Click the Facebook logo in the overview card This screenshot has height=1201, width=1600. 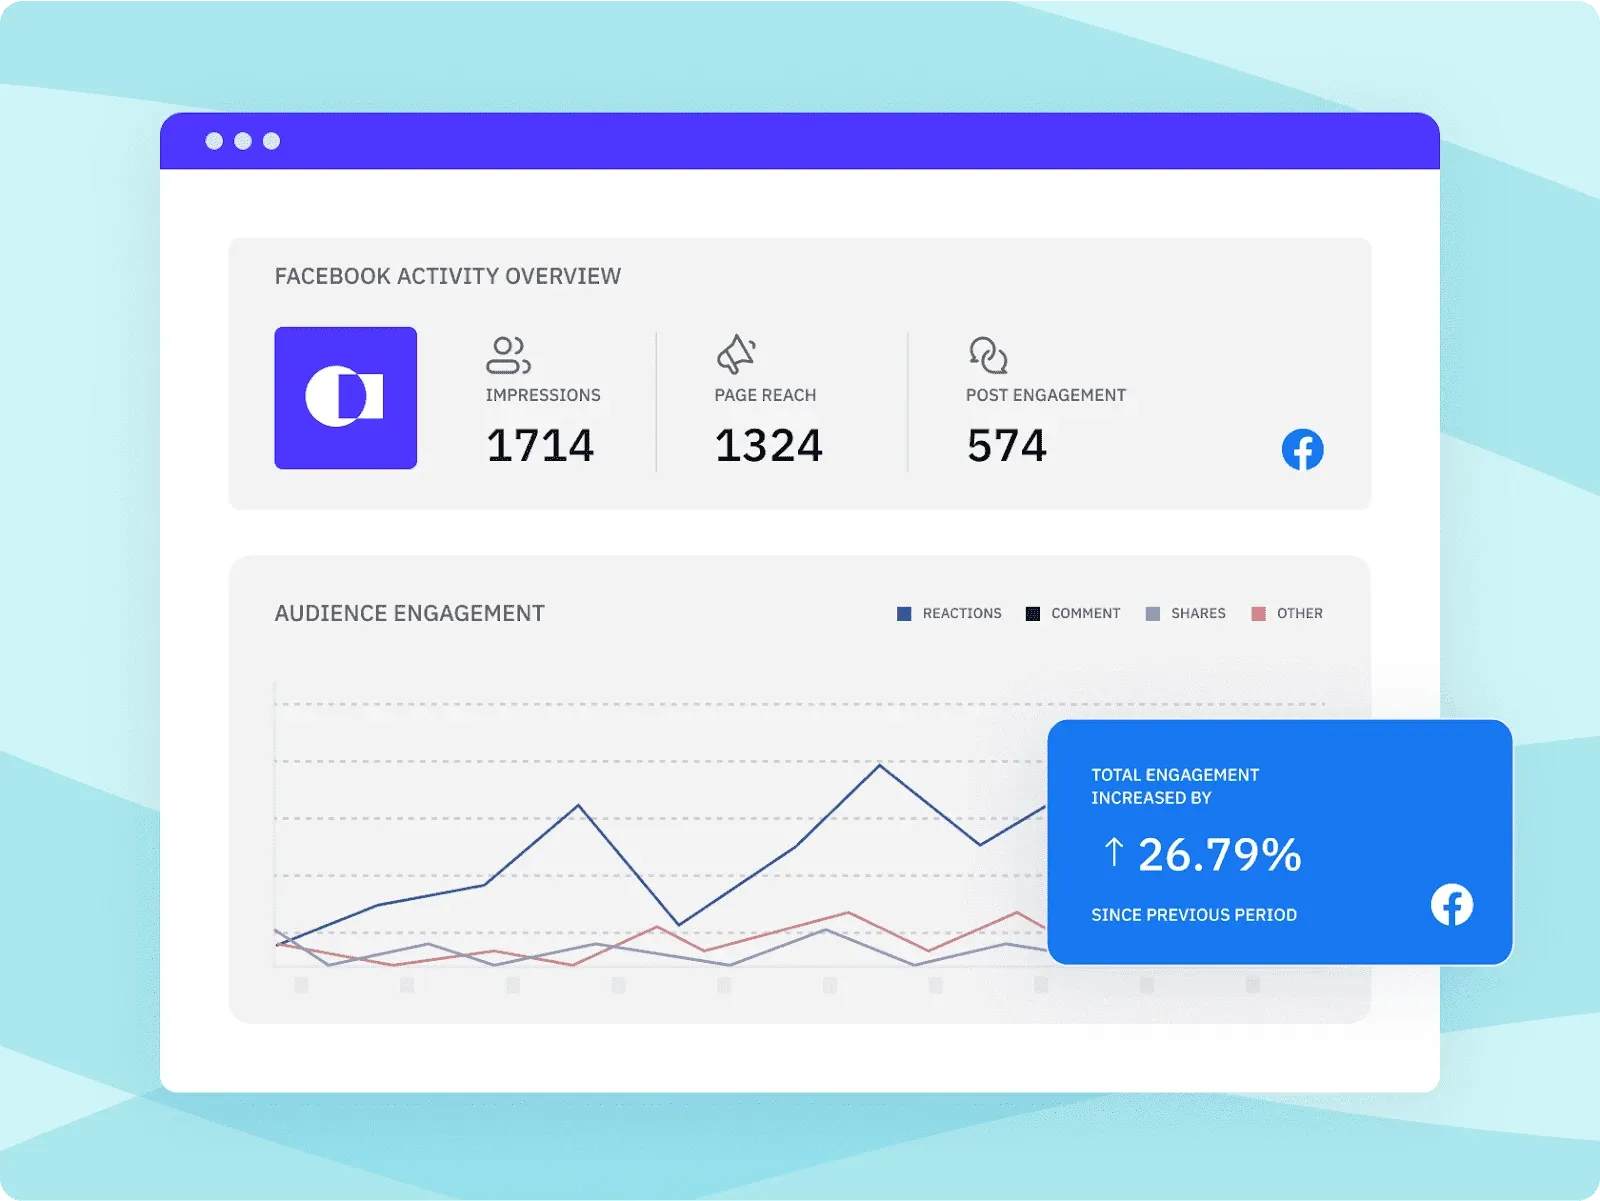(x=1302, y=450)
